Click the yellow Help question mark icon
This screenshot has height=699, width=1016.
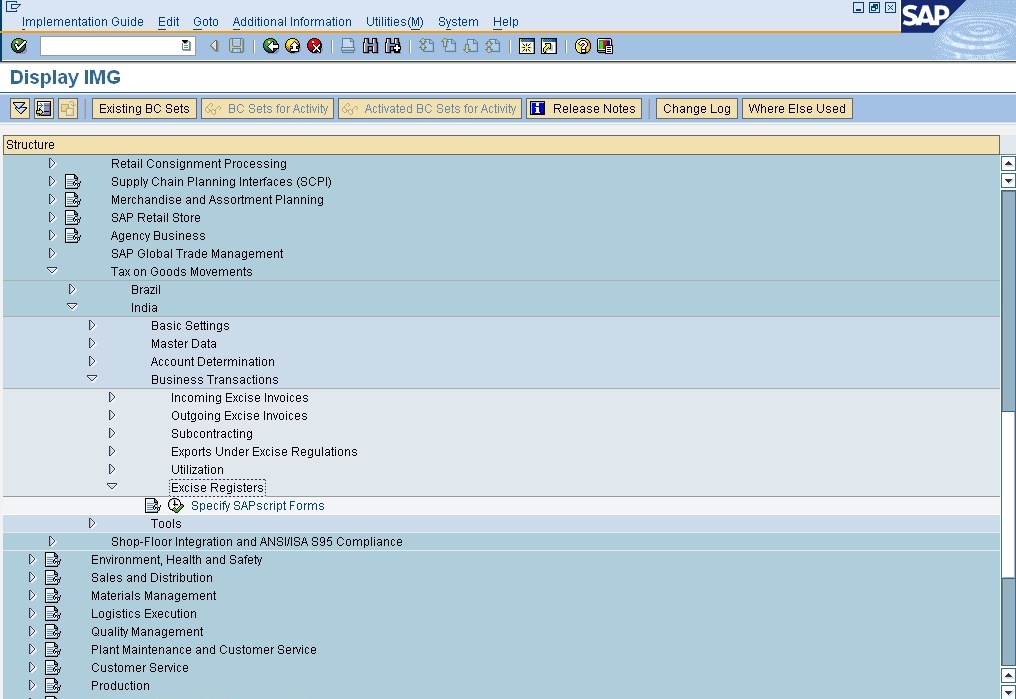pyautogui.click(x=583, y=46)
